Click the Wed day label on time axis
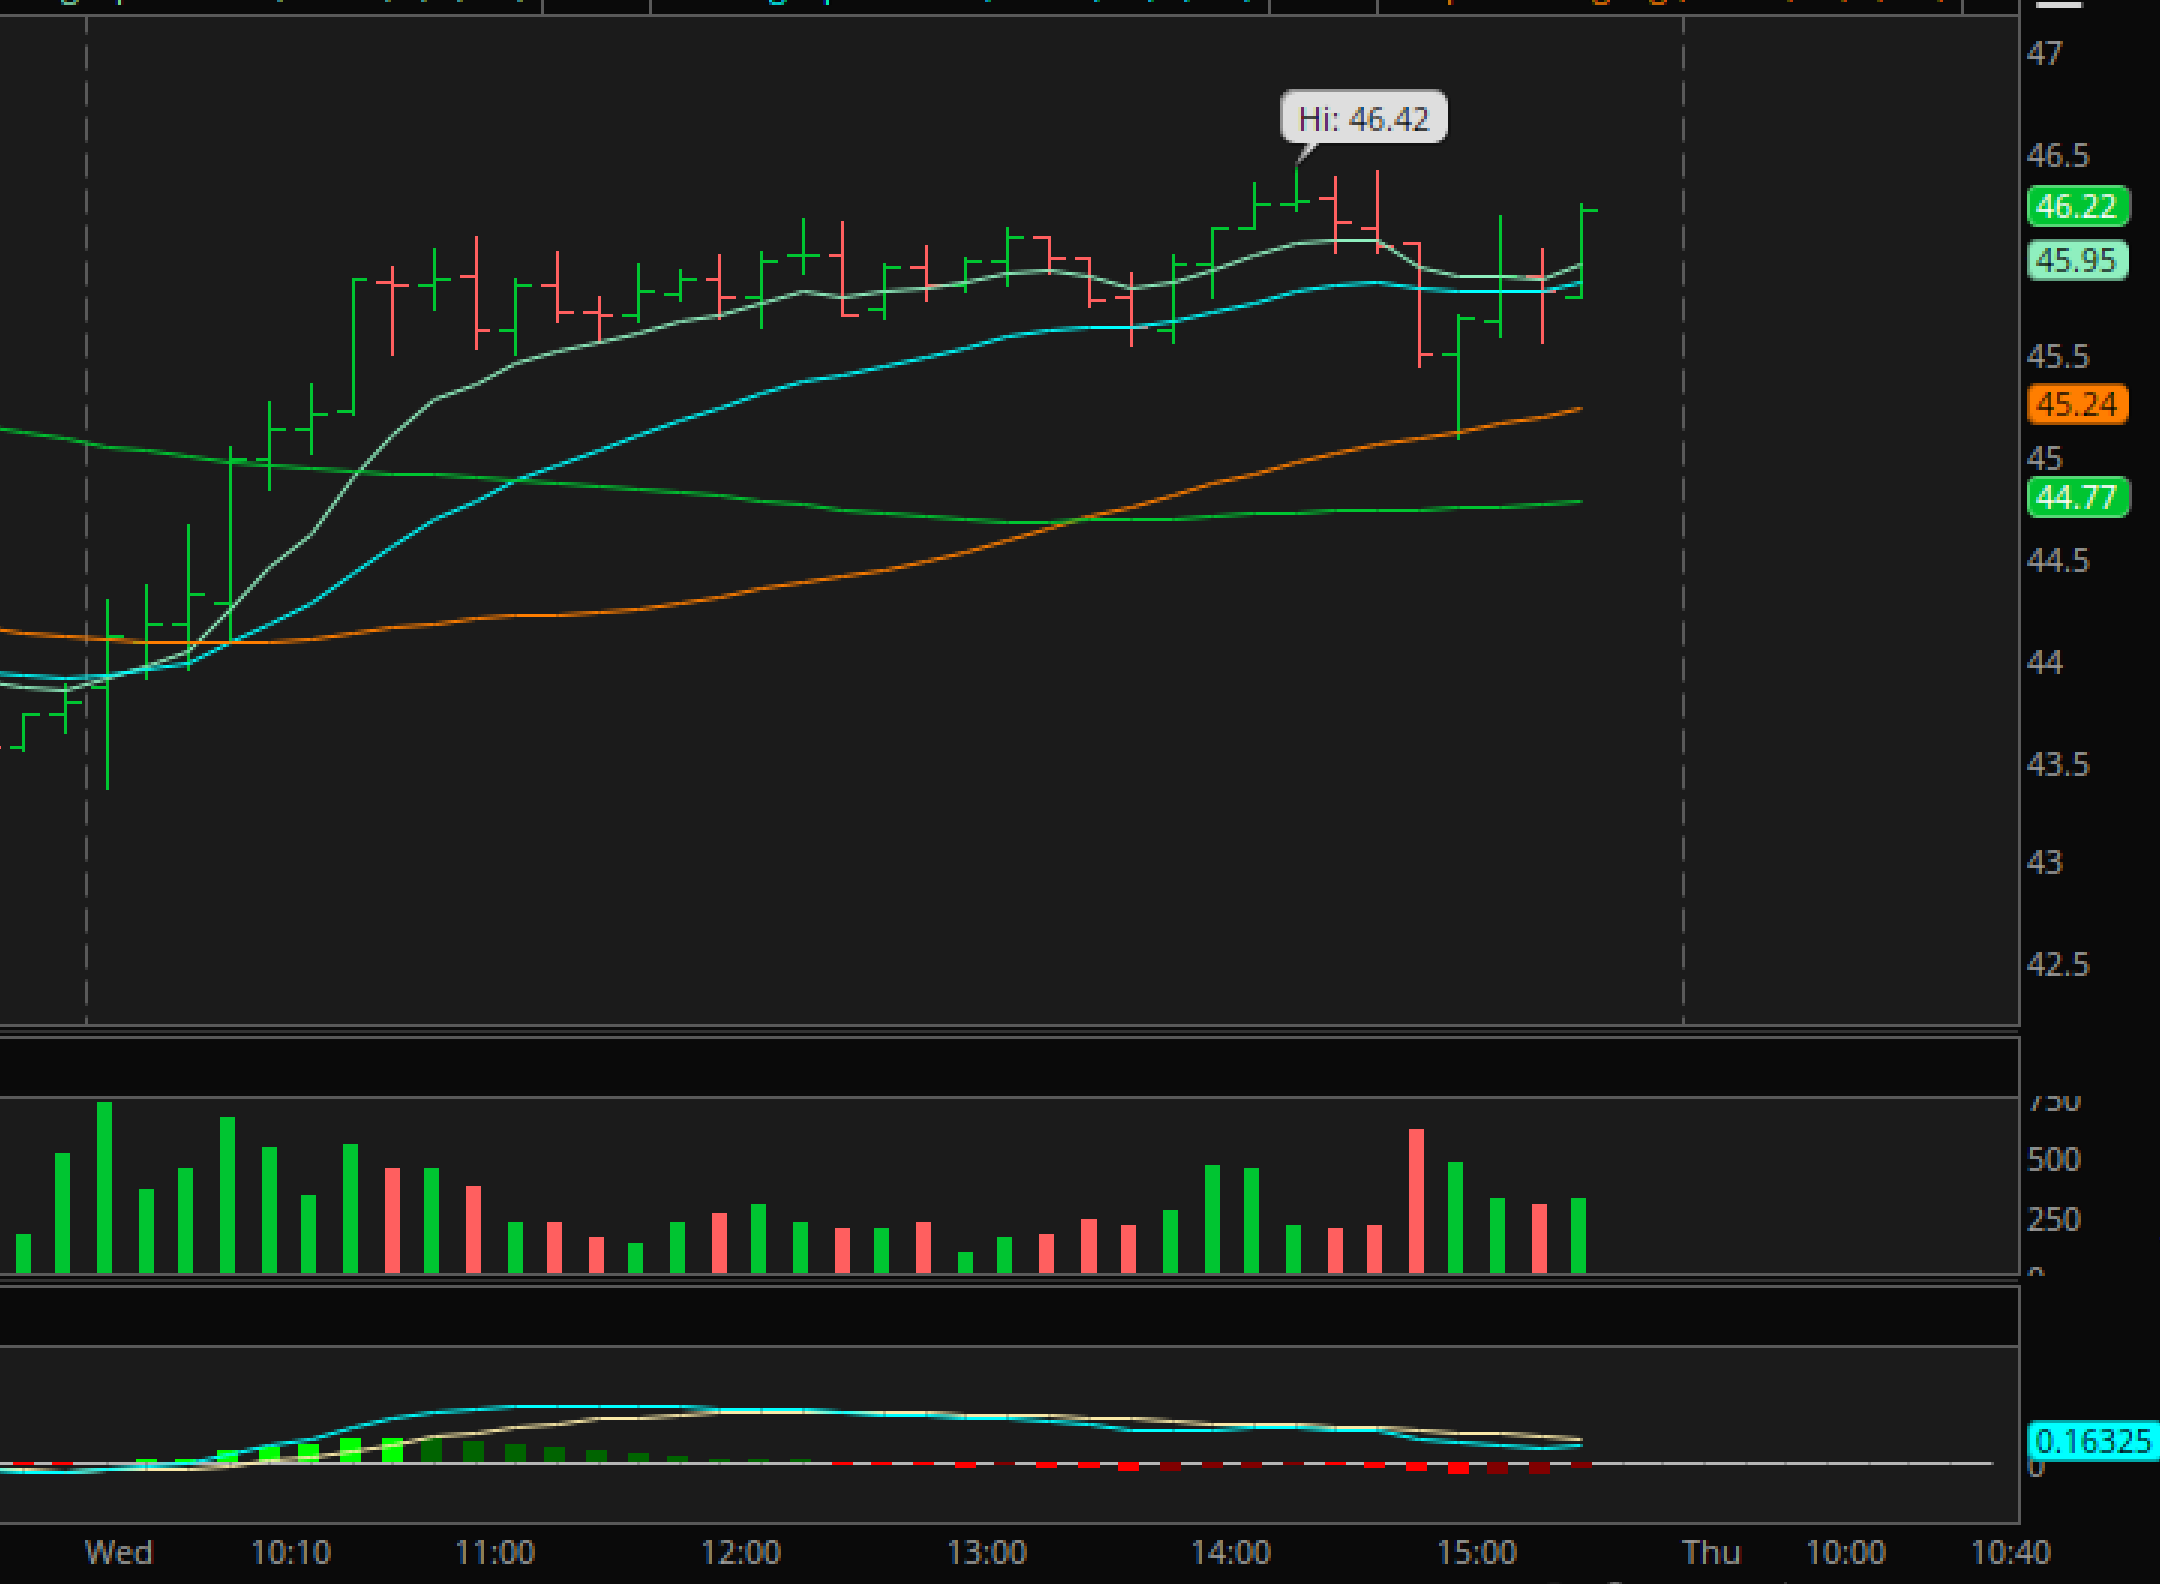The width and height of the screenshot is (2160, 1584). tap(118, 1552)
